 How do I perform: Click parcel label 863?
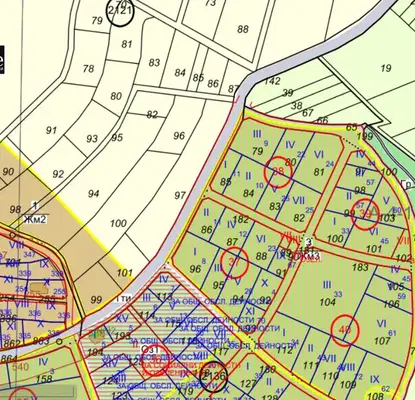[41, 341]
